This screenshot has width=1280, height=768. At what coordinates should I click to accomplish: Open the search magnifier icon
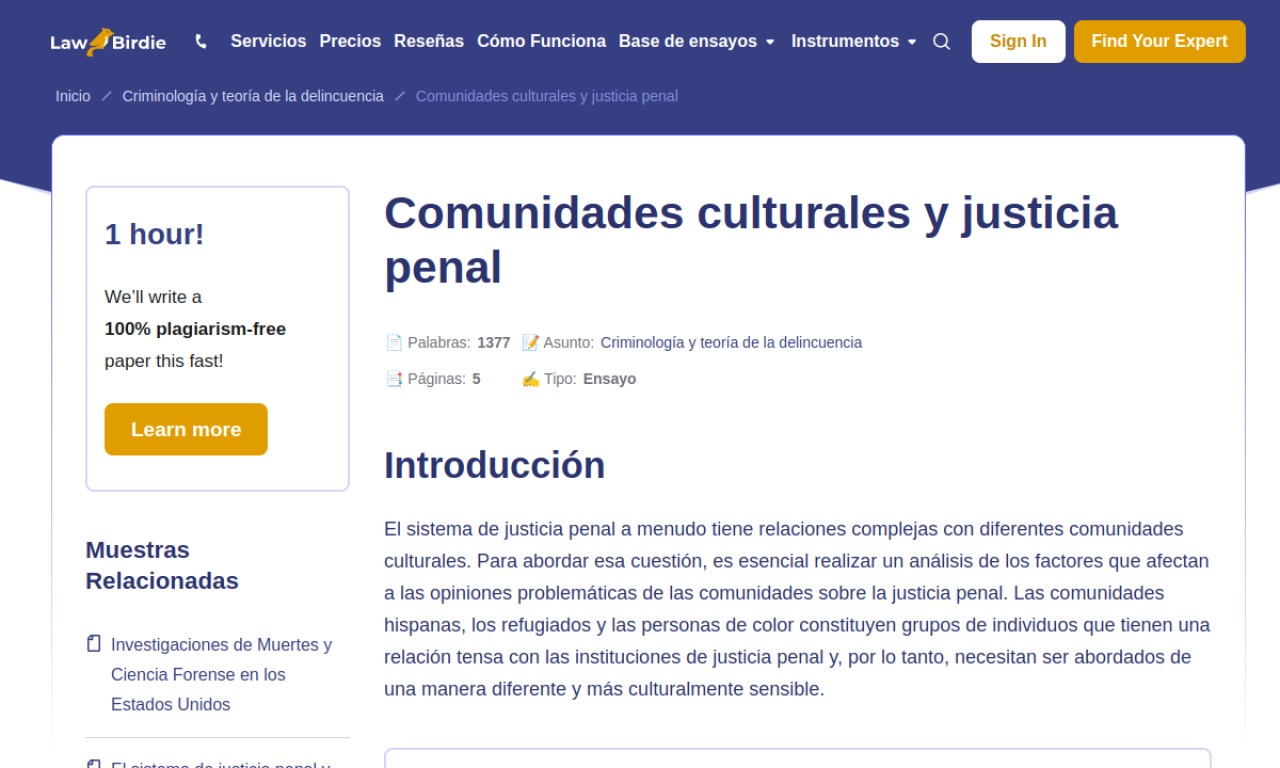941,41
